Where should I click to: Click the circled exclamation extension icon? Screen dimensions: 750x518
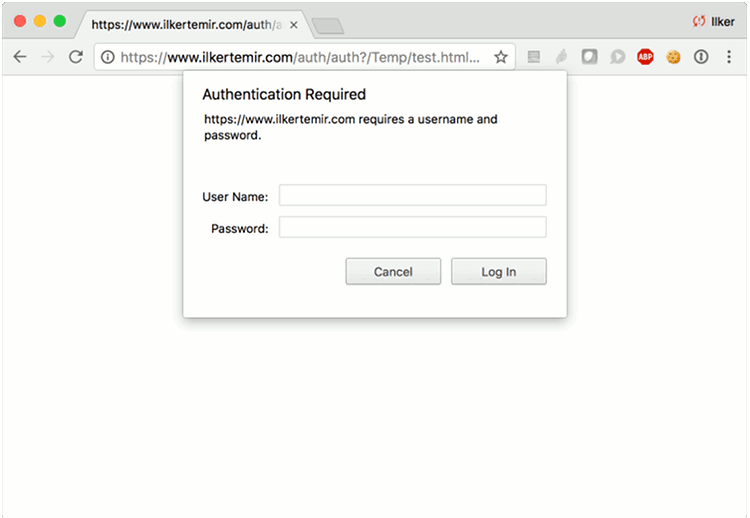coord(701,57)
